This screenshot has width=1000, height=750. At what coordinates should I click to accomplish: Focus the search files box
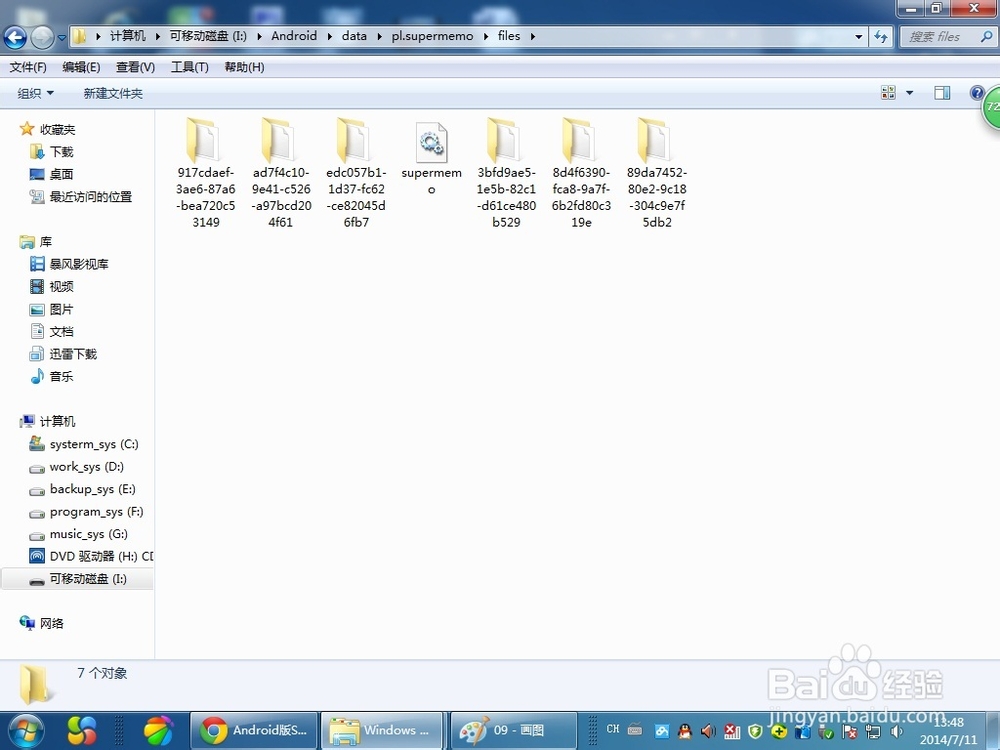tap(947, 37)
